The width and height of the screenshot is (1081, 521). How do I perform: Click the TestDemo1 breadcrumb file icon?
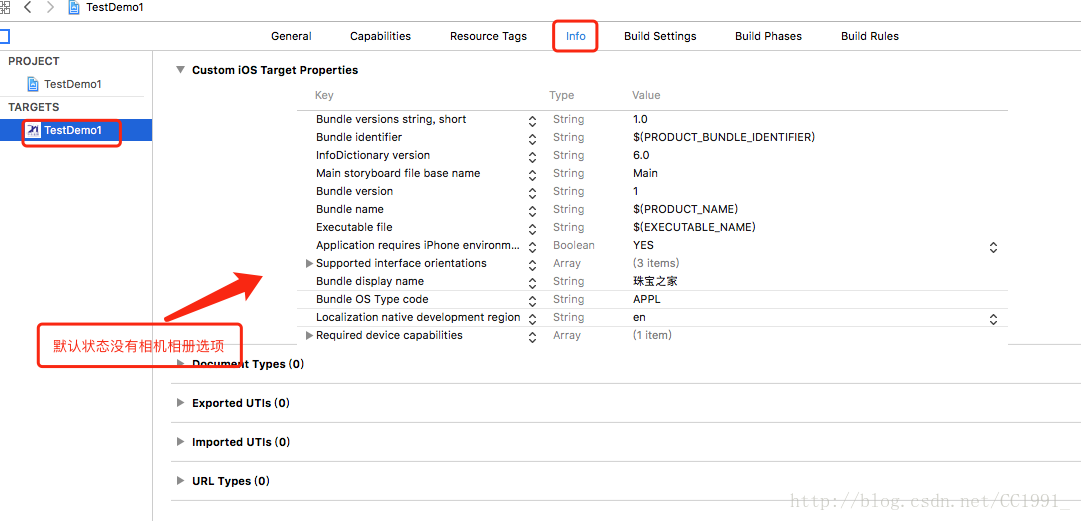tap(74, 8)
